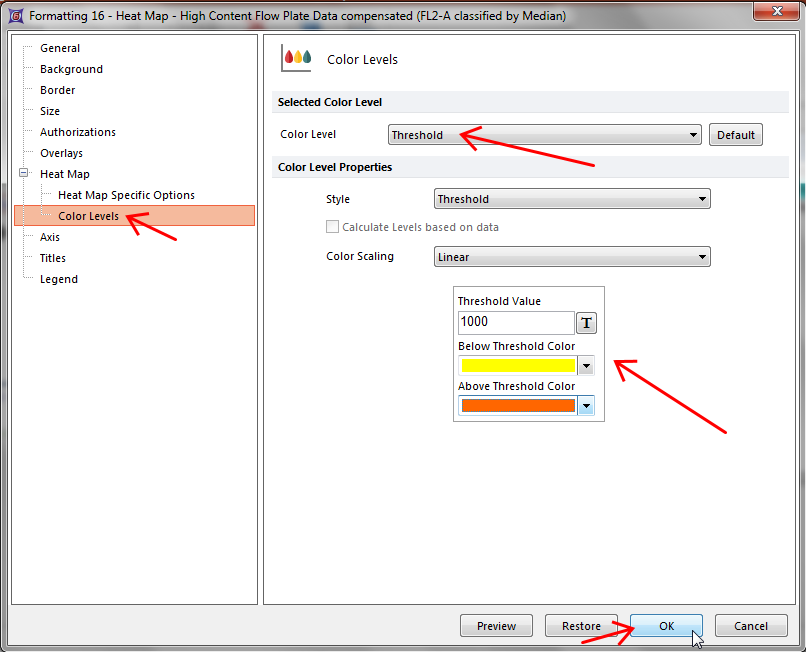Open the Overlays settings page

pyautogui.click(x=61, y=153)
